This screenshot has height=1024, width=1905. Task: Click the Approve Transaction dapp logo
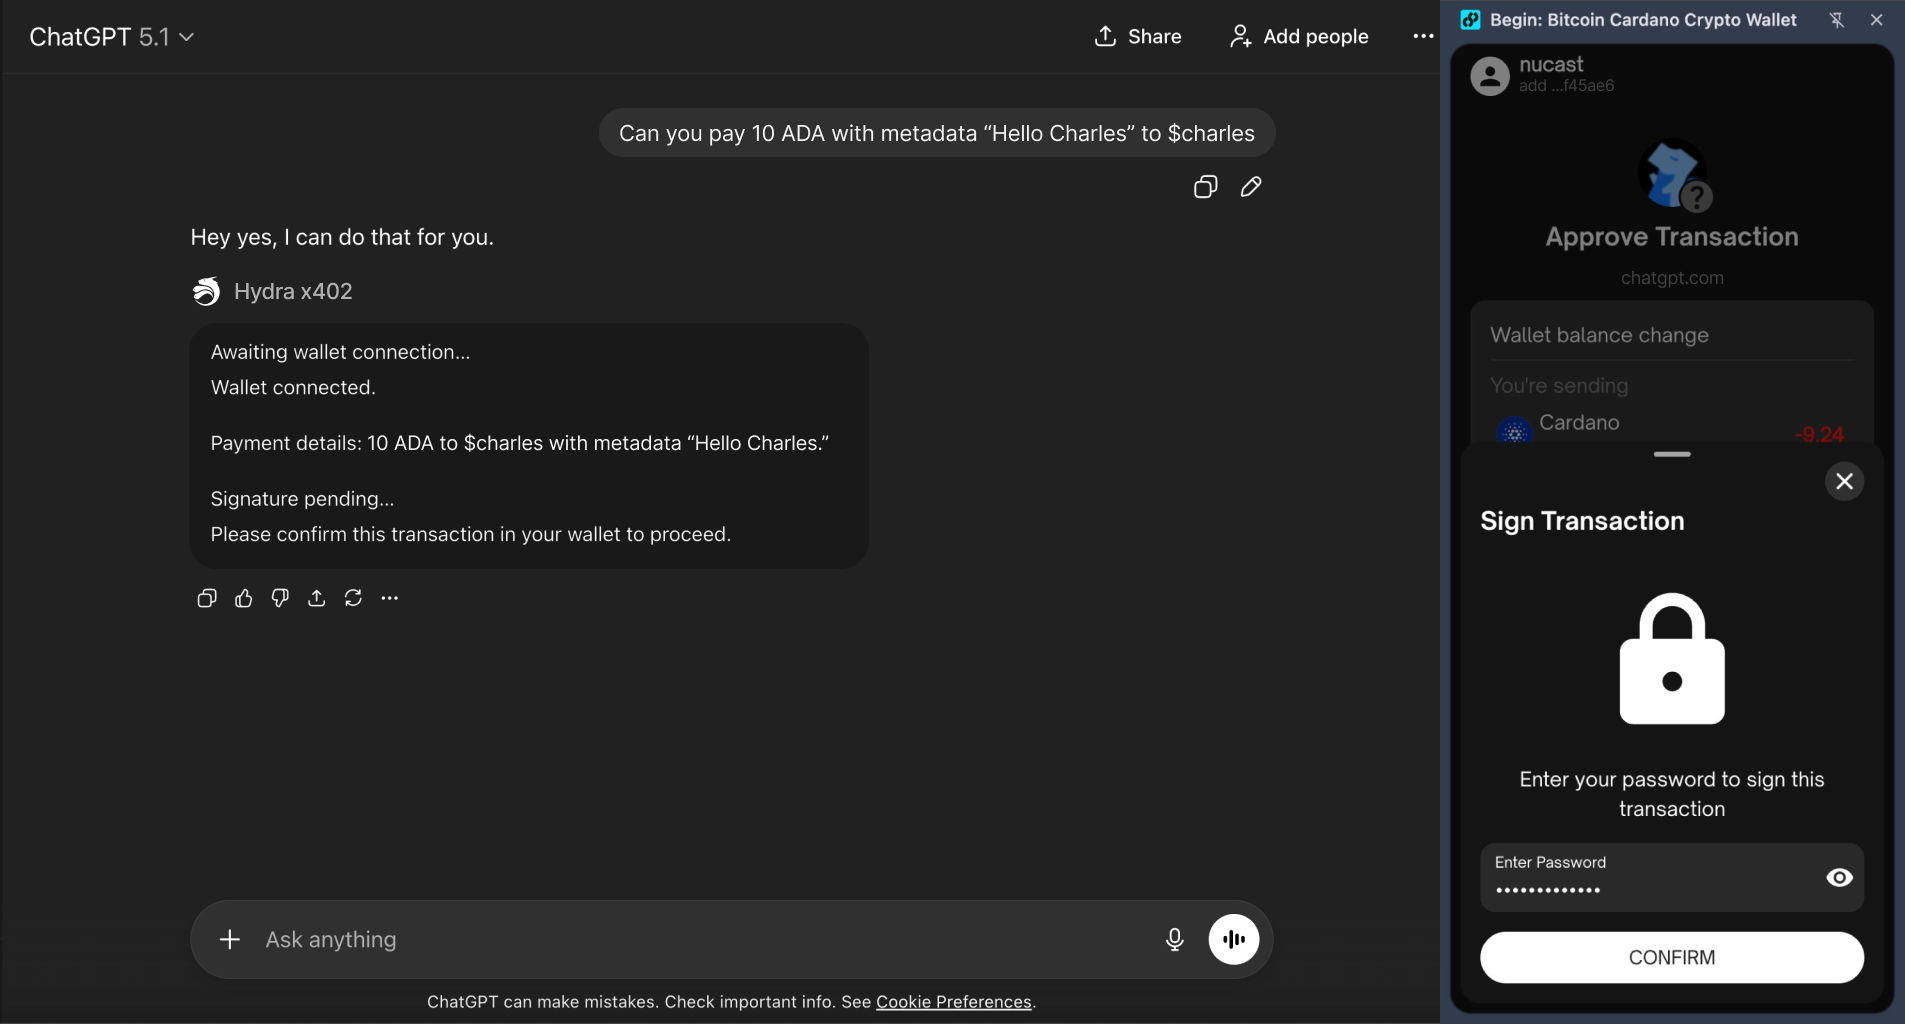tap(1672, 175)
